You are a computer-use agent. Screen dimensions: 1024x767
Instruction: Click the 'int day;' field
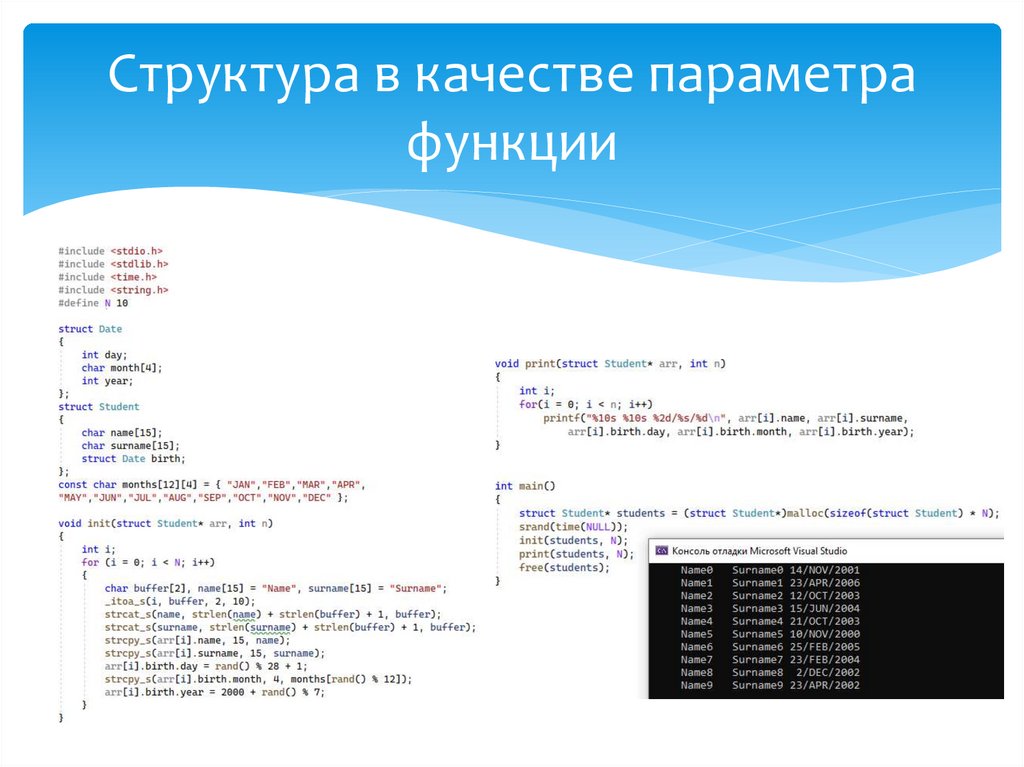(x=104, y=355)
